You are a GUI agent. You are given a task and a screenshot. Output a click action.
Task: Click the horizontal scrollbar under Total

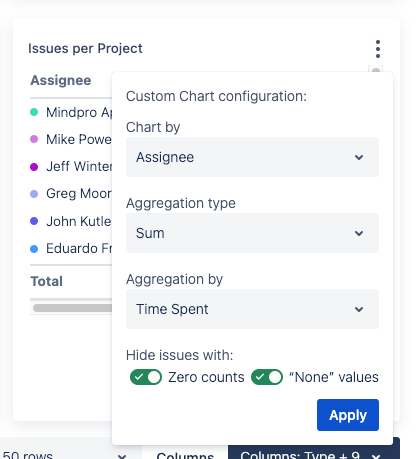pyautogui.click(x=72, y=308)
